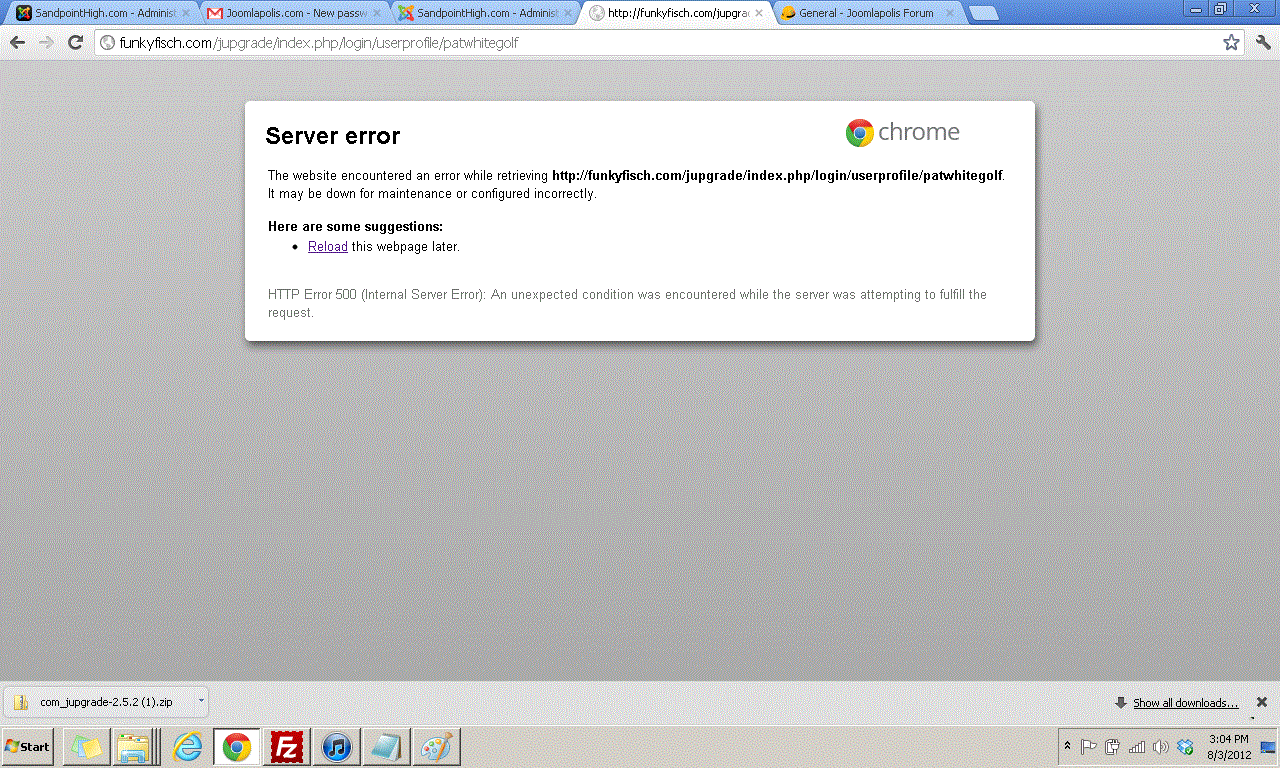This screenshot has width=1280, height=768.
Task: Click the volume speaker icon in tray
Action: pos(1161,747)
